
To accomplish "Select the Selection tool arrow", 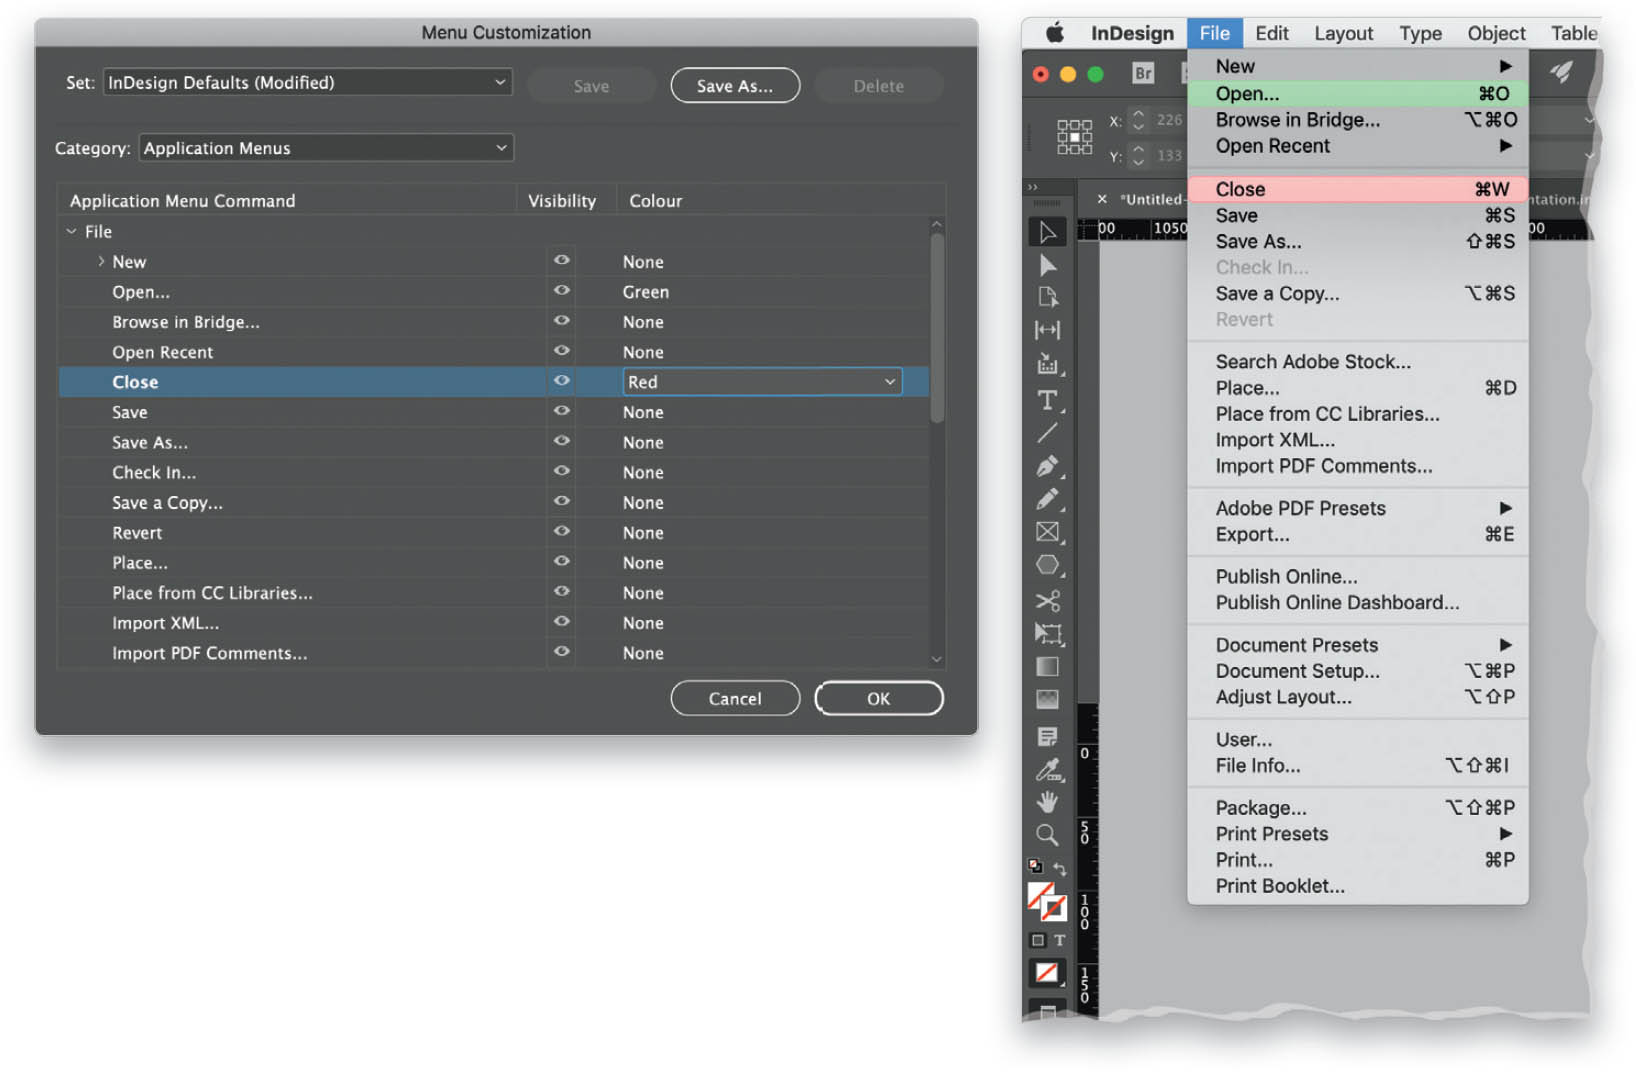I will 1047,231.
